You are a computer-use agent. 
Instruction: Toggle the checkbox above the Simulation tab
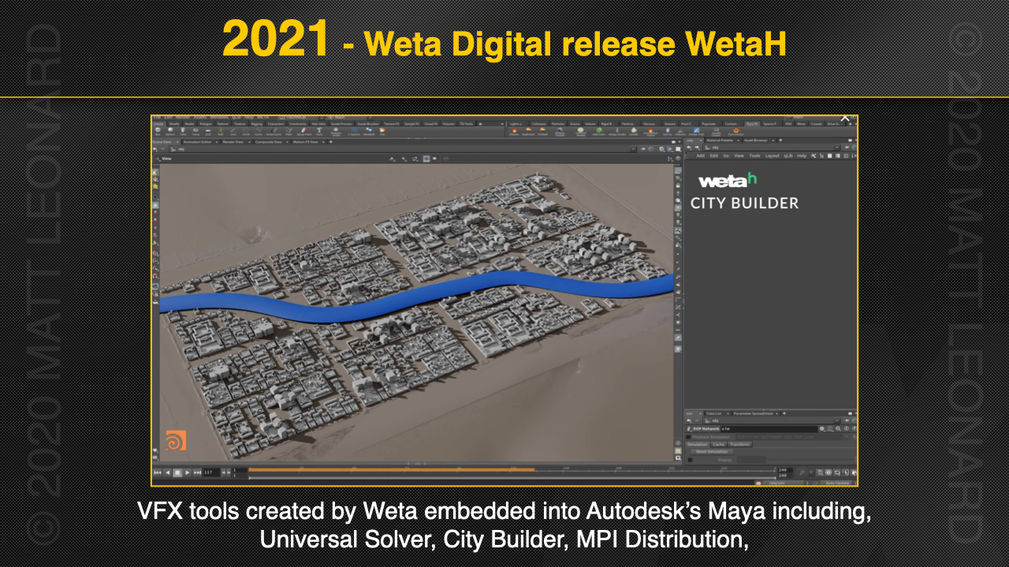[x=688, y=437]
